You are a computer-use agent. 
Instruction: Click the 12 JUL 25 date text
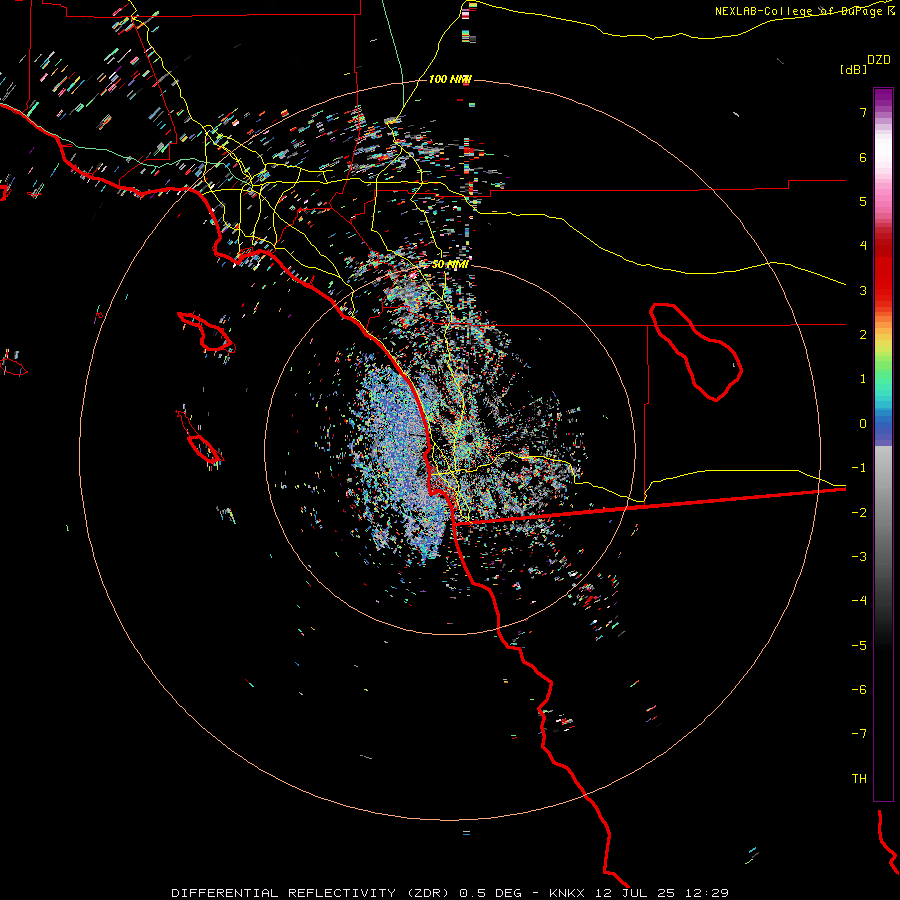(x=634, y=893)
